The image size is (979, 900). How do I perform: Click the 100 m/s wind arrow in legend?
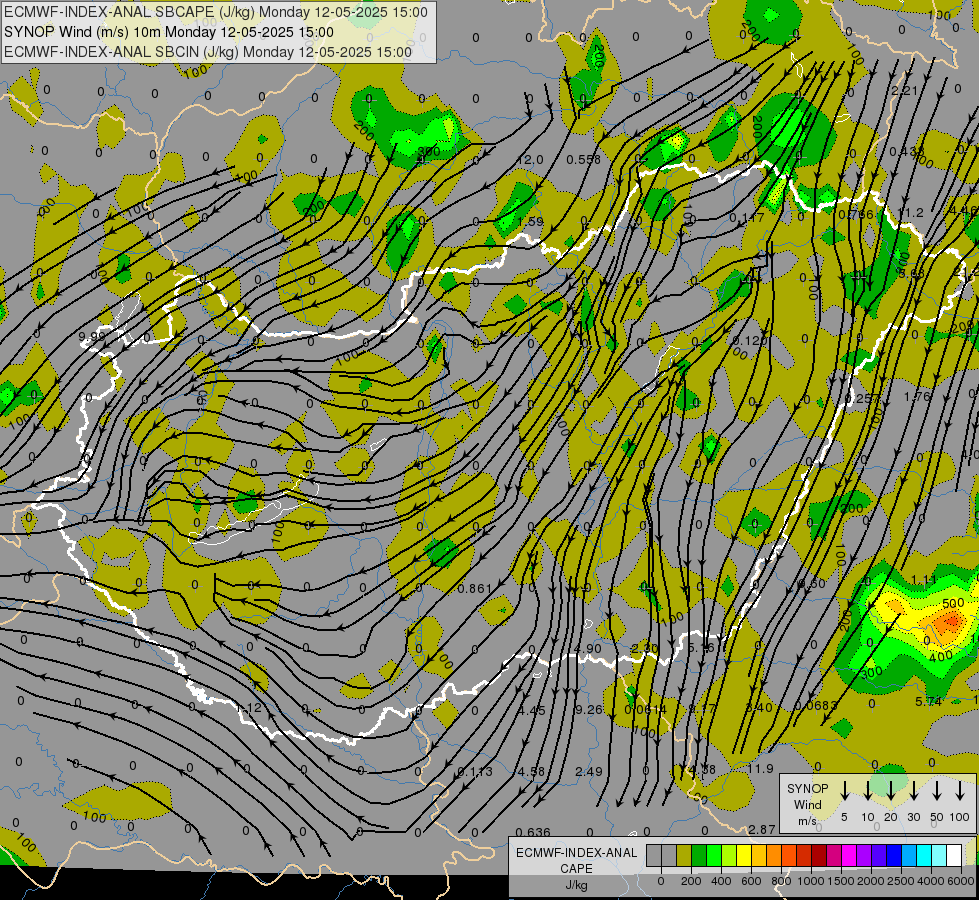click(960, 791)
